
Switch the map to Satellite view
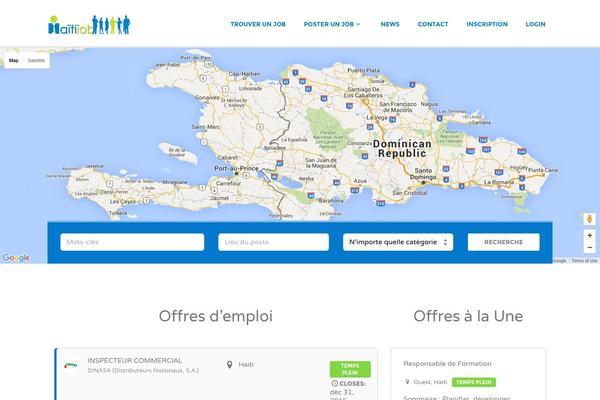tap(36, 60)
